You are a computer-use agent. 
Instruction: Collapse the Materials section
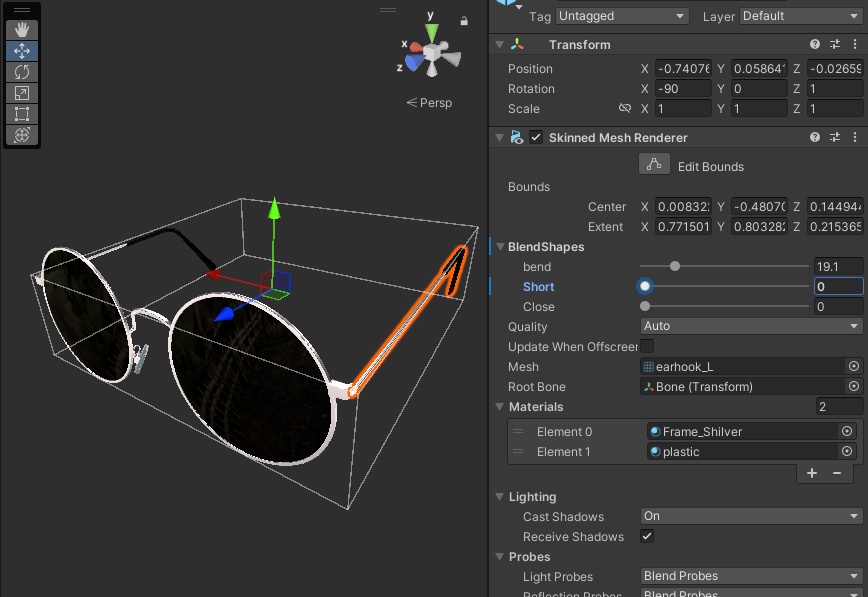500,407
